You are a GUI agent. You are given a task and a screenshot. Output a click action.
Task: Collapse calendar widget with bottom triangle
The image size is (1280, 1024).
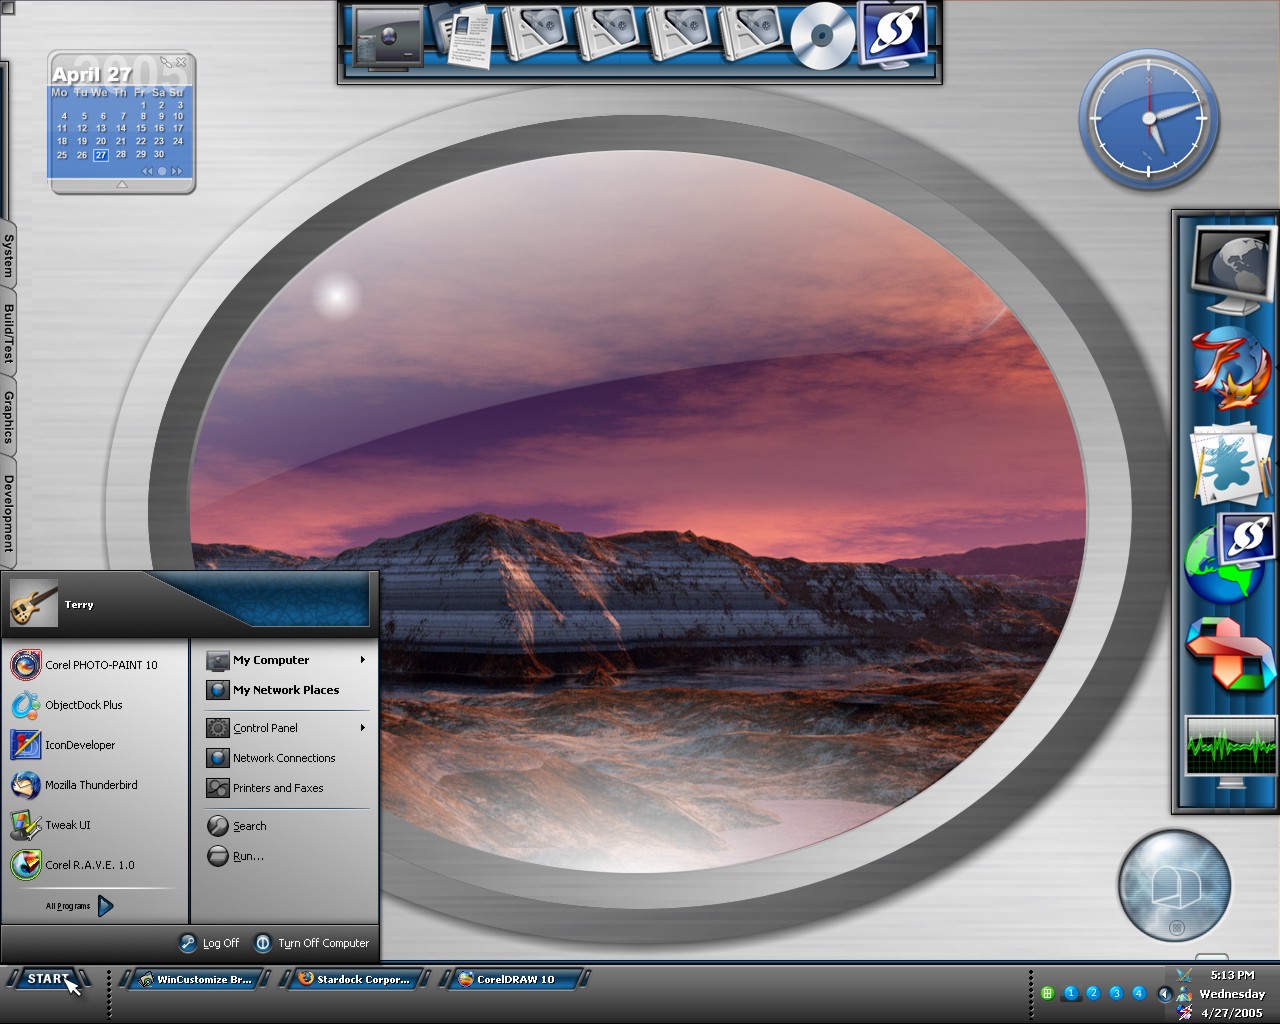pyautogui.click(x=121, y=185)
